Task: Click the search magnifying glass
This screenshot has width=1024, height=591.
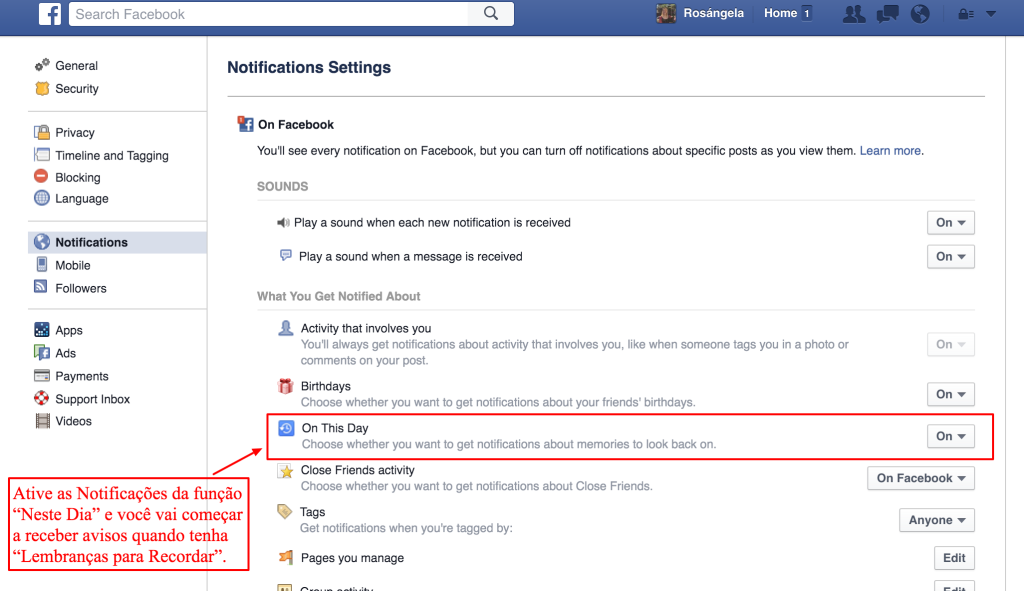Action: click(x=489, y=13)
